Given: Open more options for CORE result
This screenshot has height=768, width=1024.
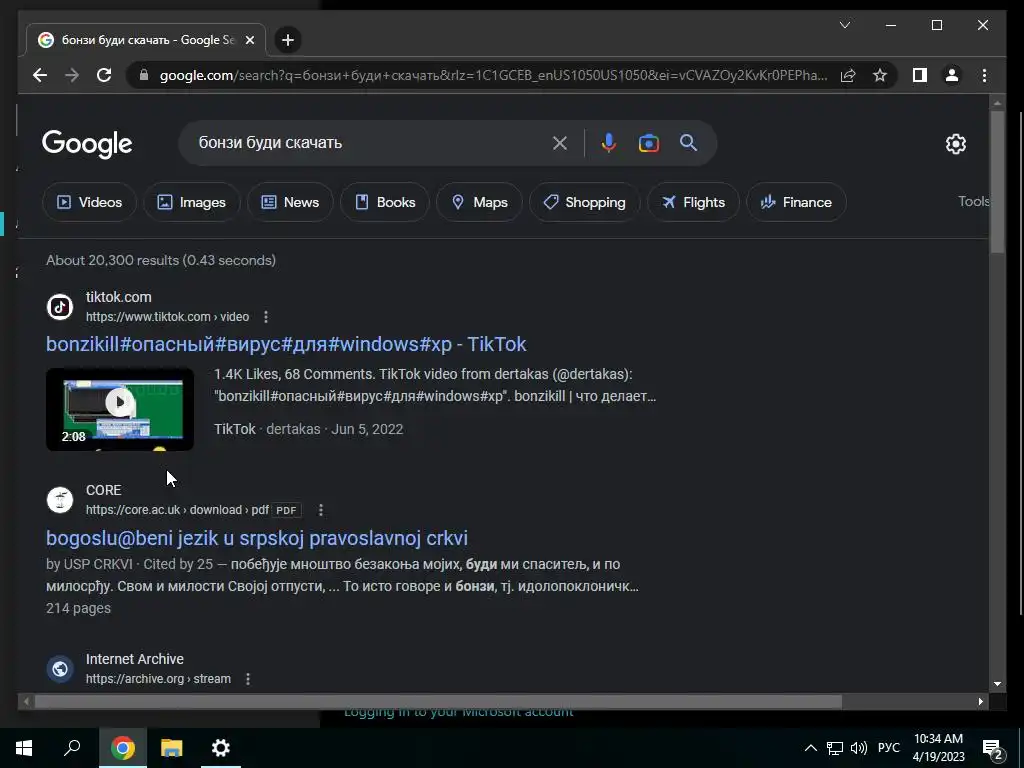Looking at the screenshot, I should click(x=321, y=510).
